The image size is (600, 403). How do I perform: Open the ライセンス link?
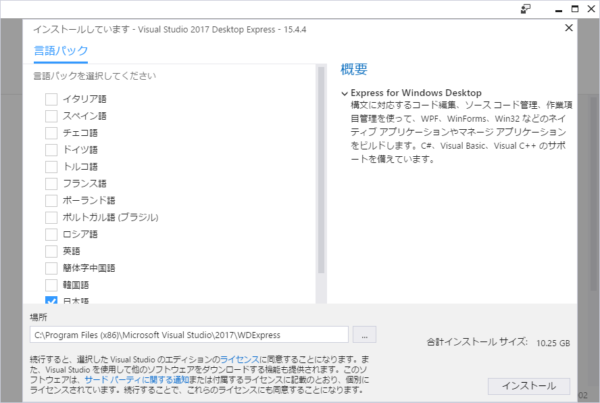tap(240, 359)
